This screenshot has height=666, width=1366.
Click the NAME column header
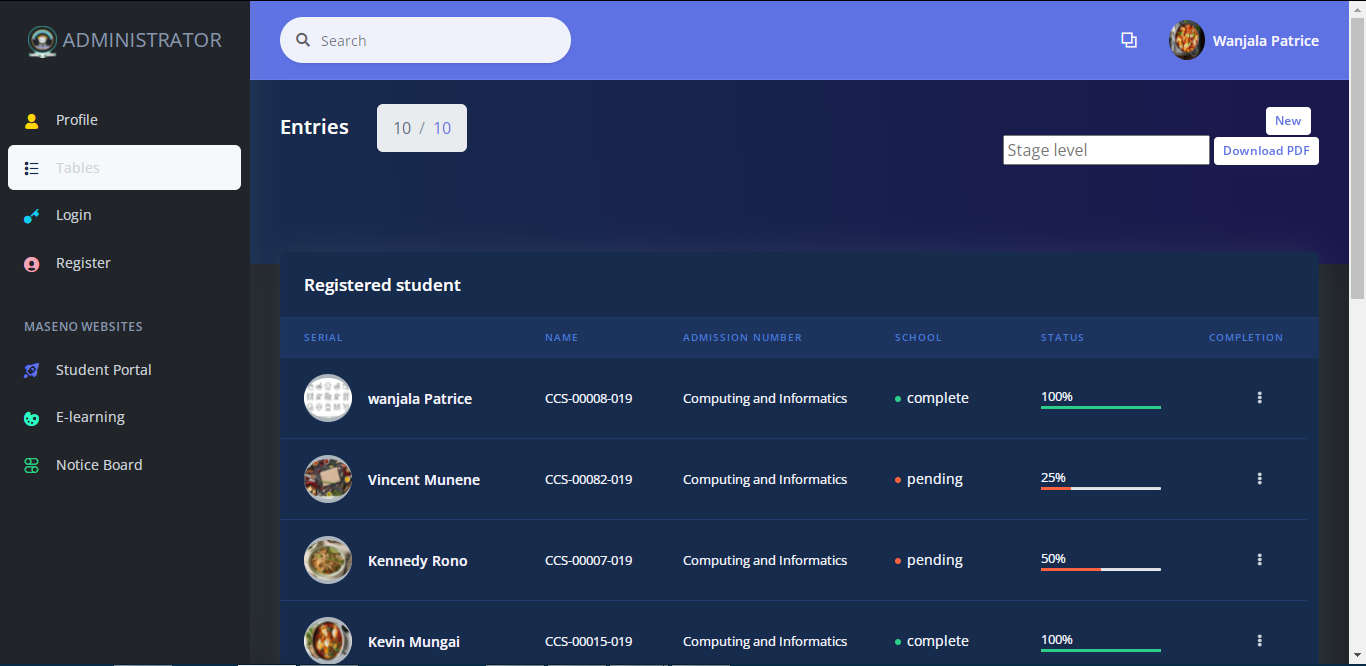click(562, 338)
